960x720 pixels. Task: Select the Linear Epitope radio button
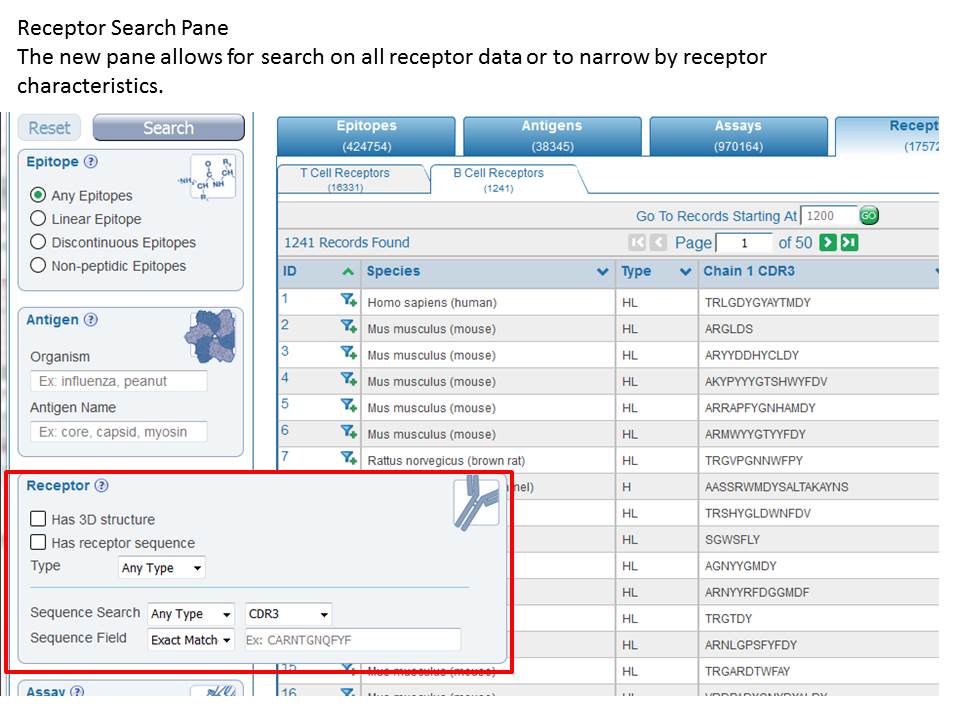[x=39, y=219]
